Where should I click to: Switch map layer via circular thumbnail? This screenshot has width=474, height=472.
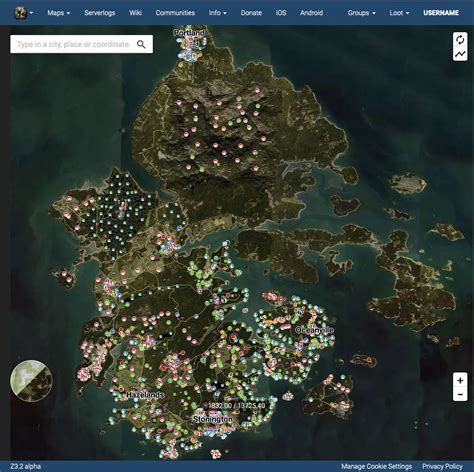click(31, 380)
